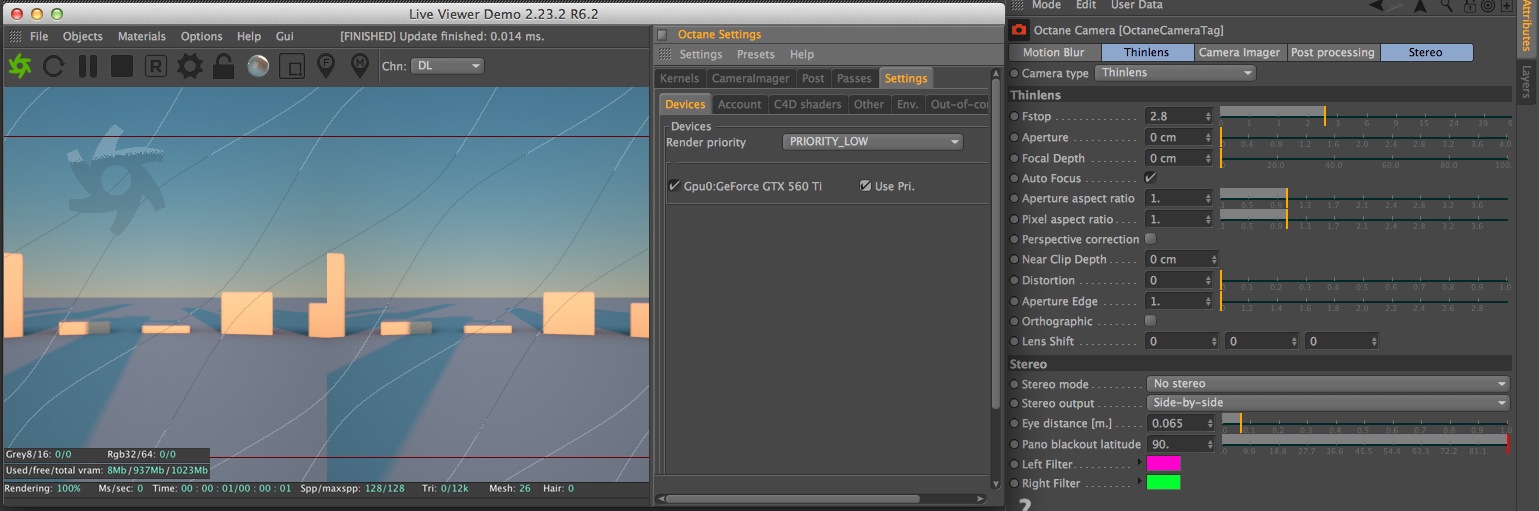1539x511 pixels.
Task: Open the Objects menu in Live Viewer
Action: [x=83, y=36]
